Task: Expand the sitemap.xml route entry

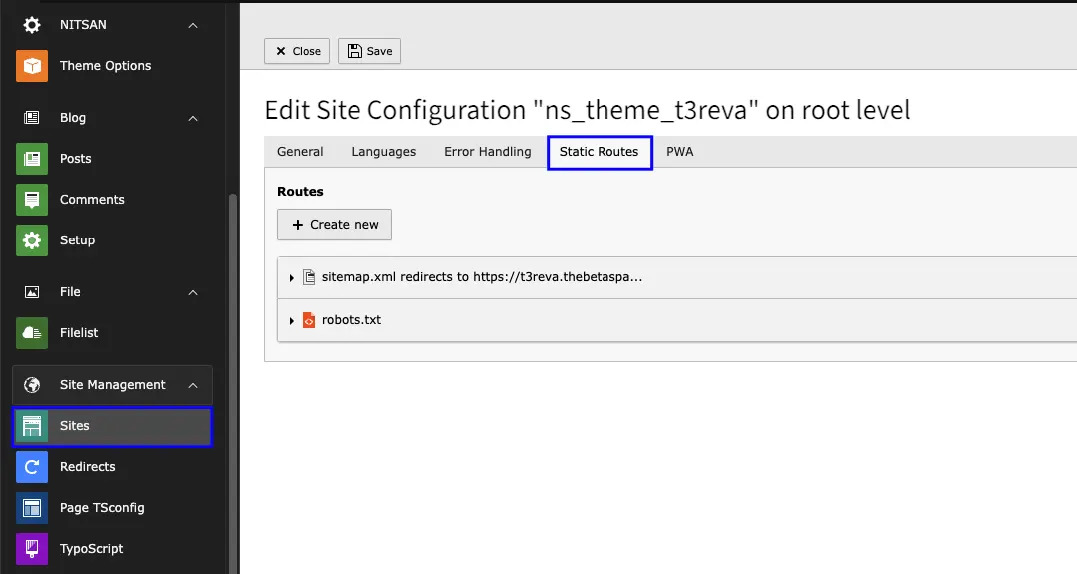Action: [292, 277]
